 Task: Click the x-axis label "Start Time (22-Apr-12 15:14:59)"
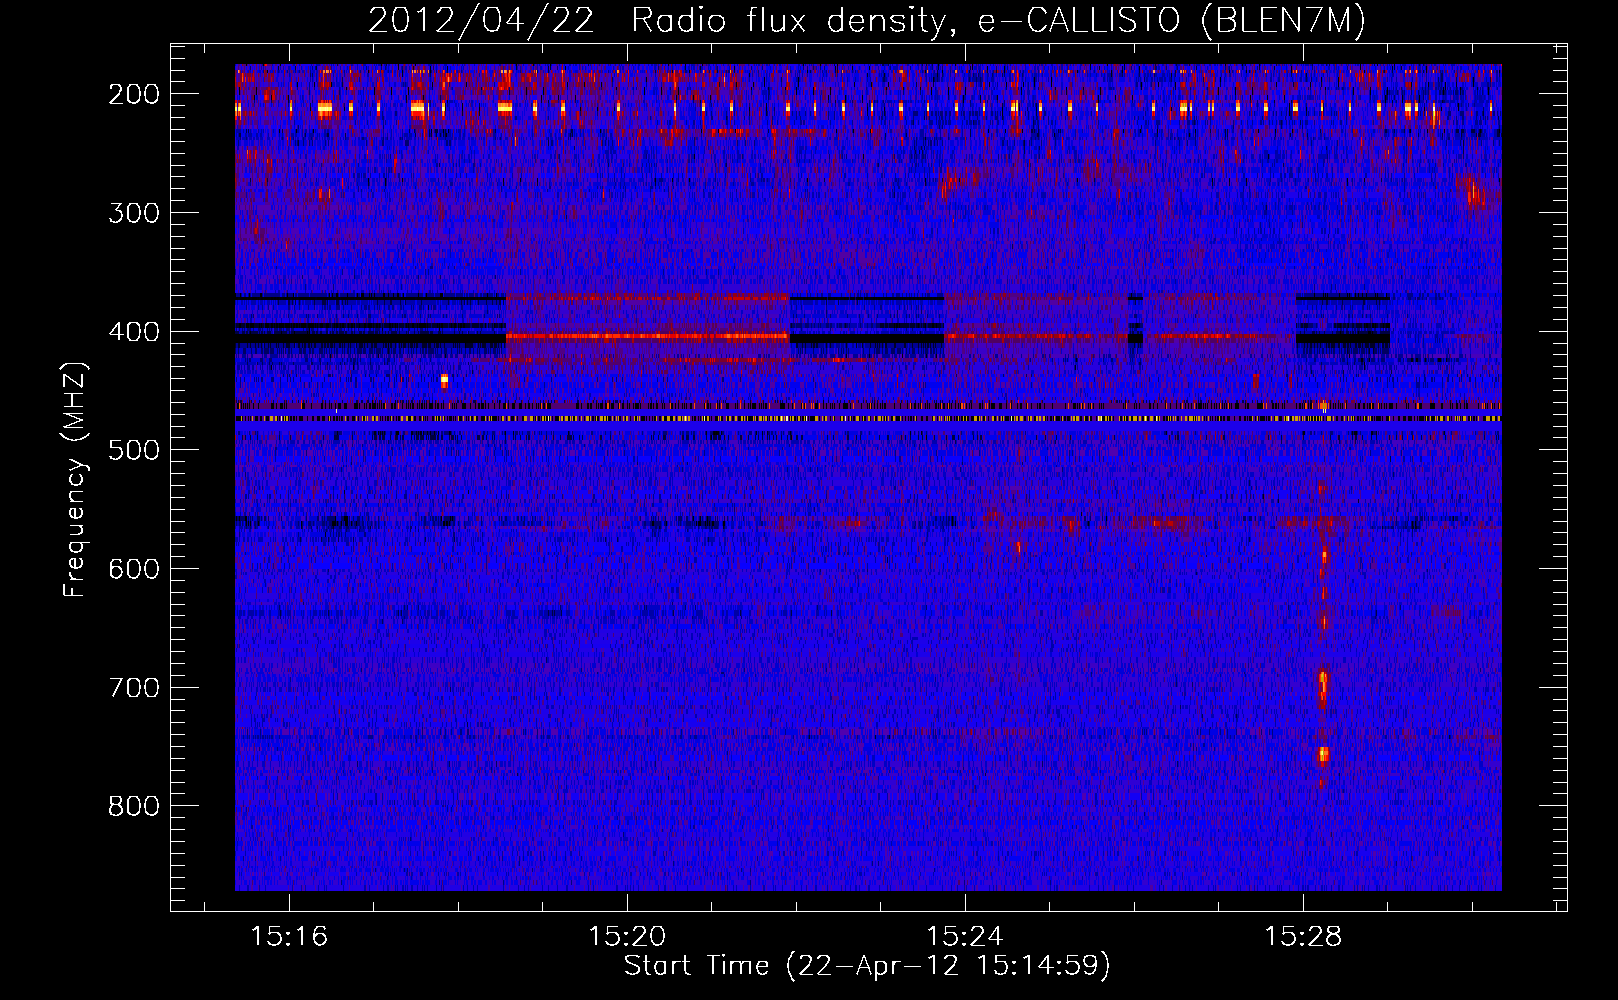point(867,966)
